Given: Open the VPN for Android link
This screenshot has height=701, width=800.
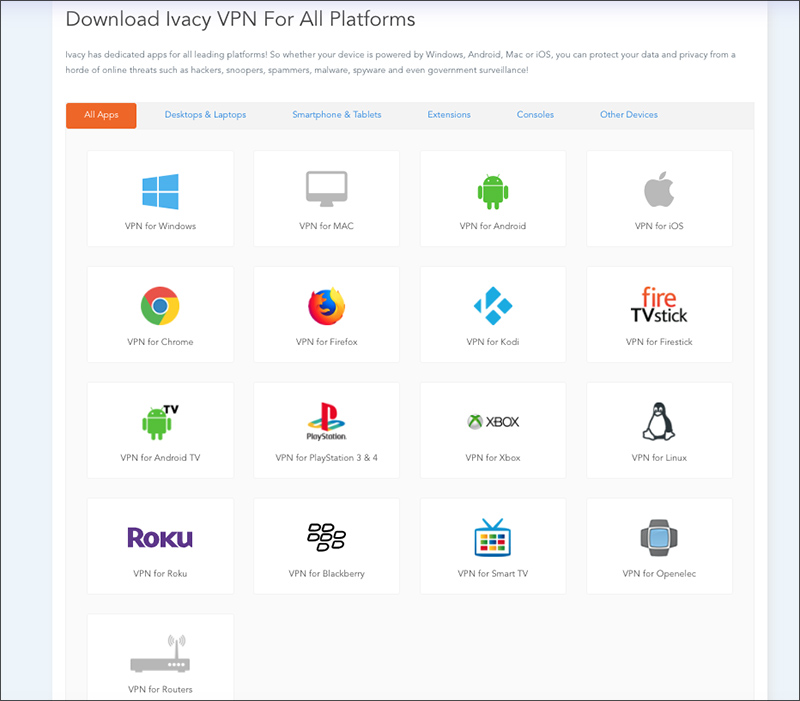Looking at the screenshot, I should pyautogui.click(x=493, y=226).
